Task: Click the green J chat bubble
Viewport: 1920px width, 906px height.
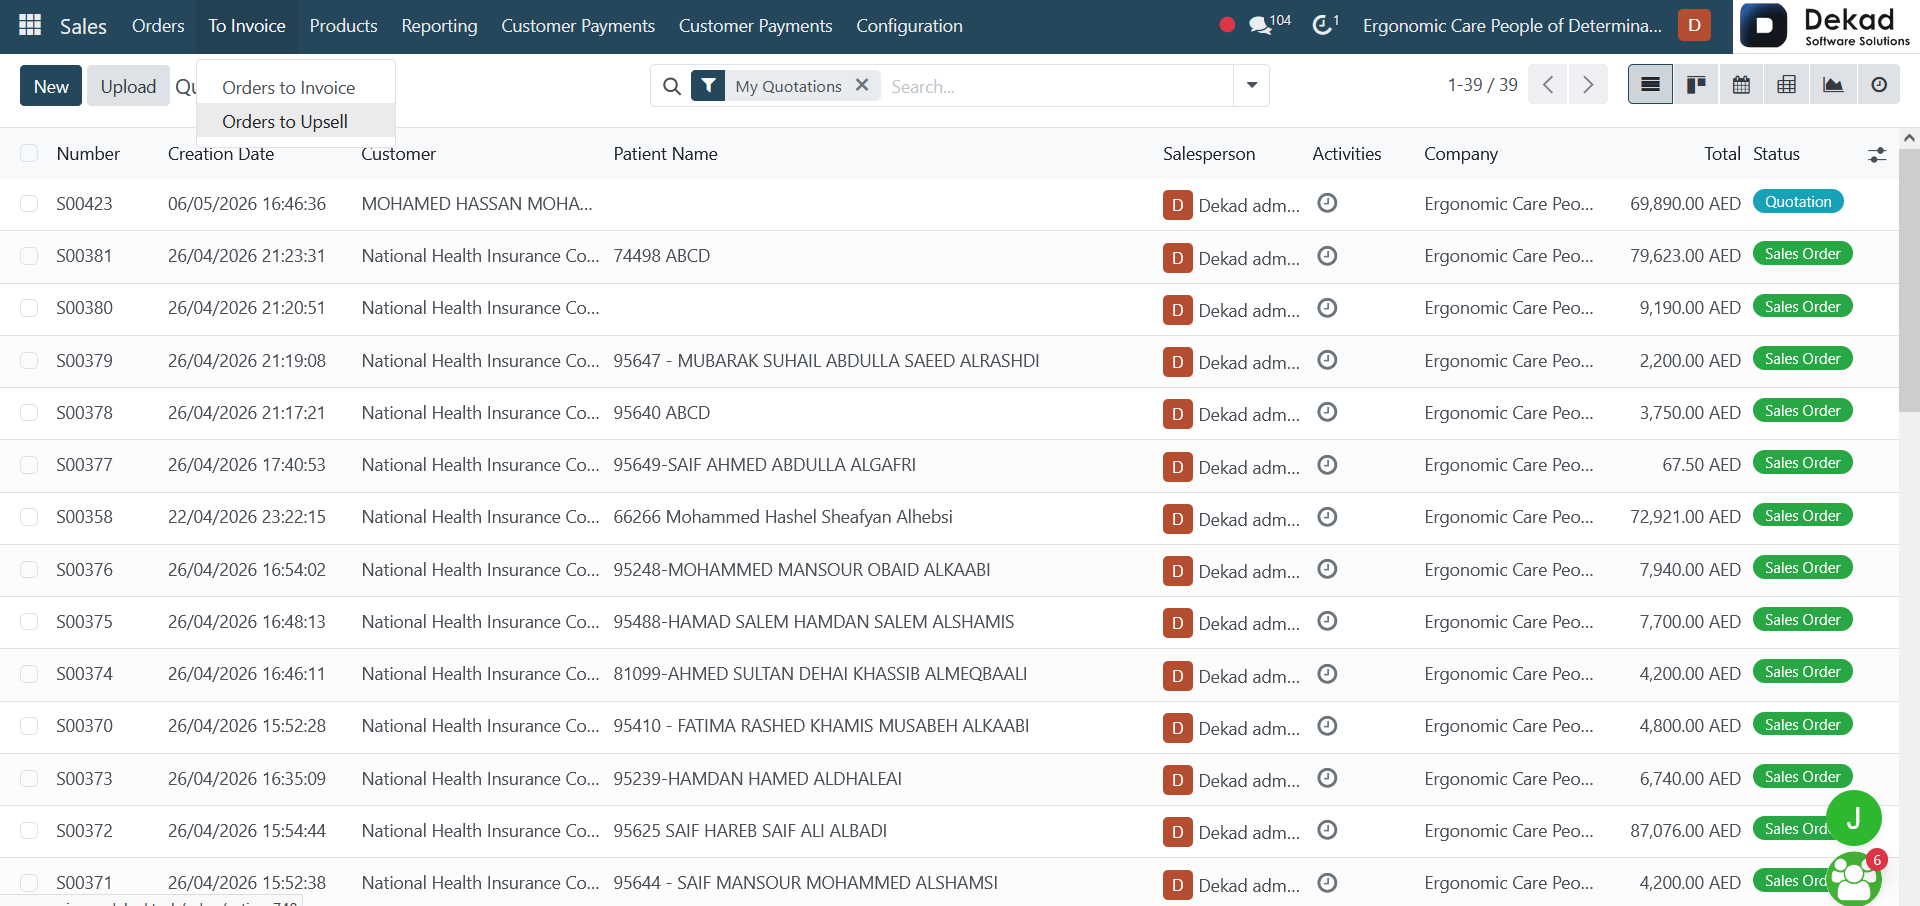Action: (x=1853, y=818)
